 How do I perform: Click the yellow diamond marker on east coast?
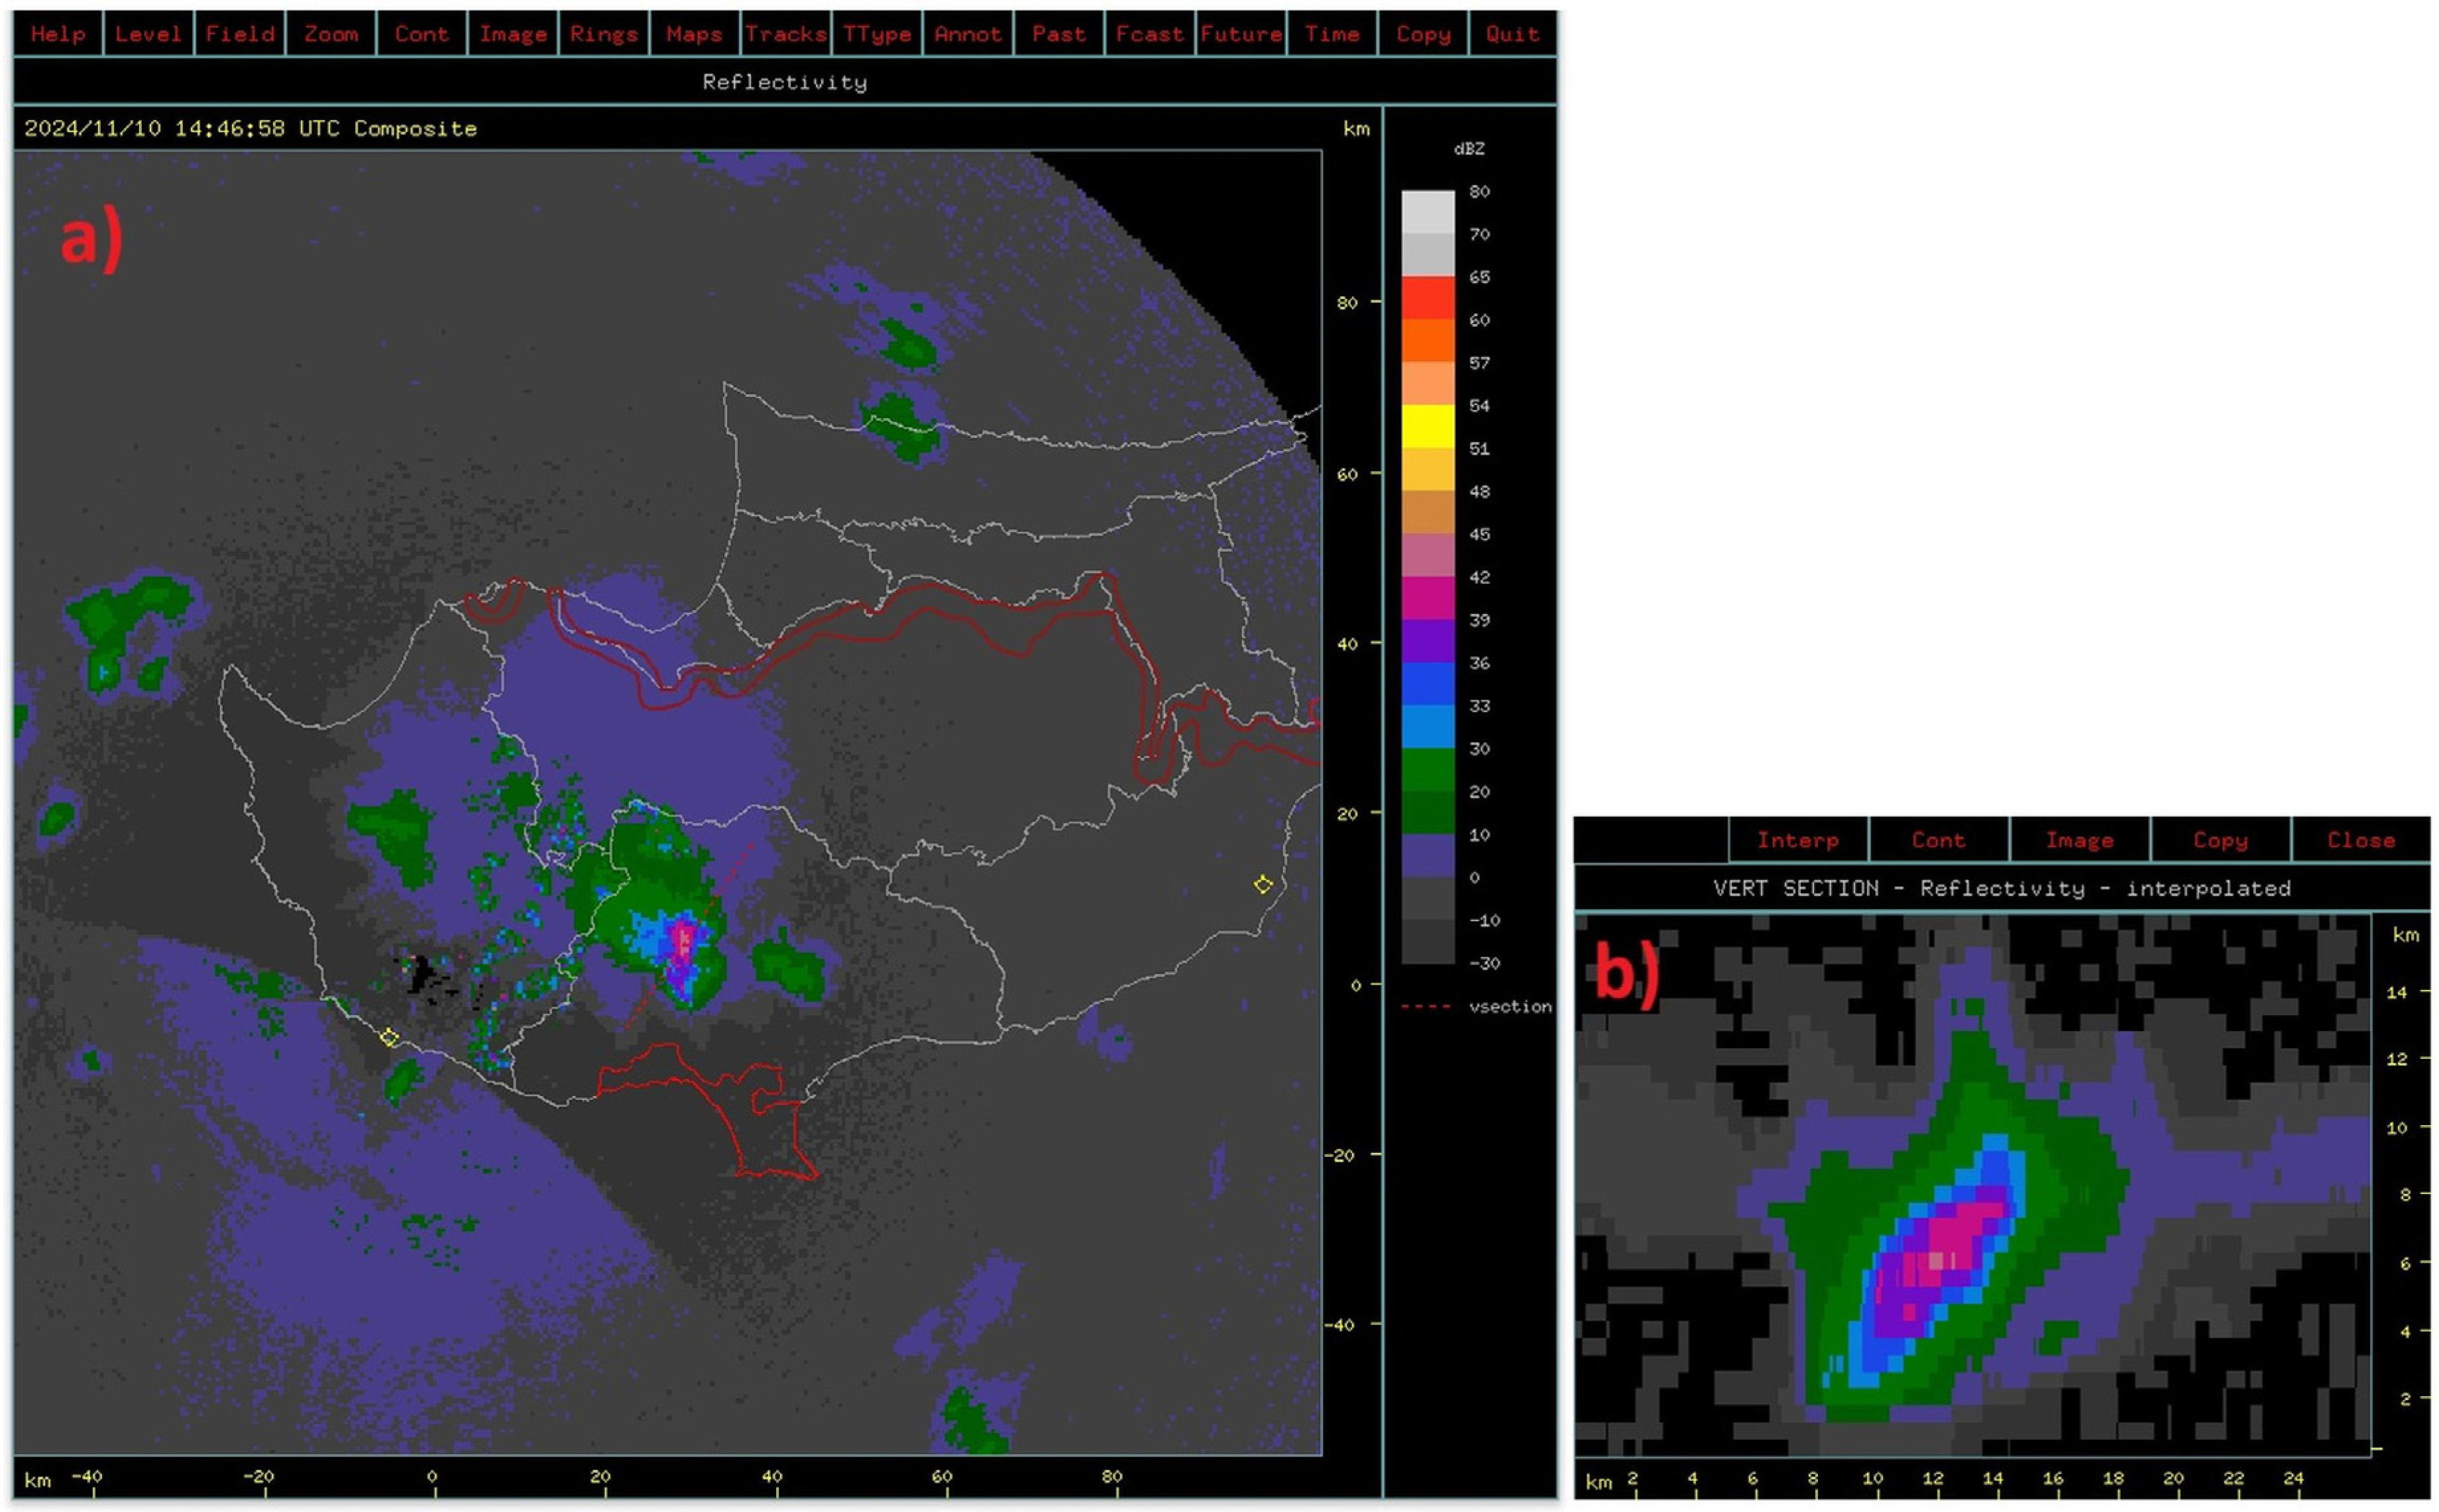pos(1263,884)
